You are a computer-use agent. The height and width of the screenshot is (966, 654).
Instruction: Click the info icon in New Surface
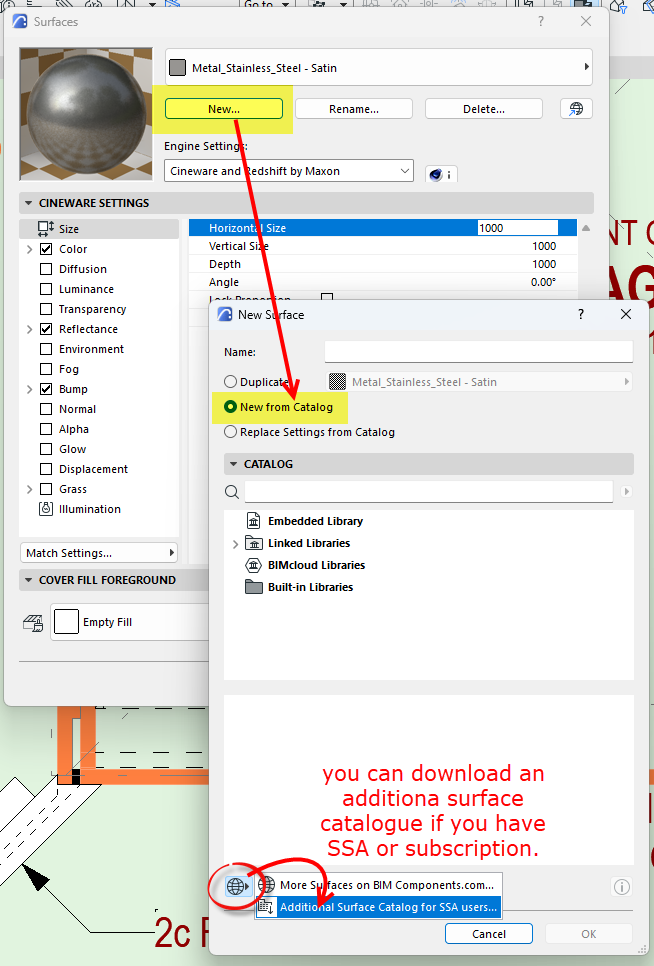622,887
